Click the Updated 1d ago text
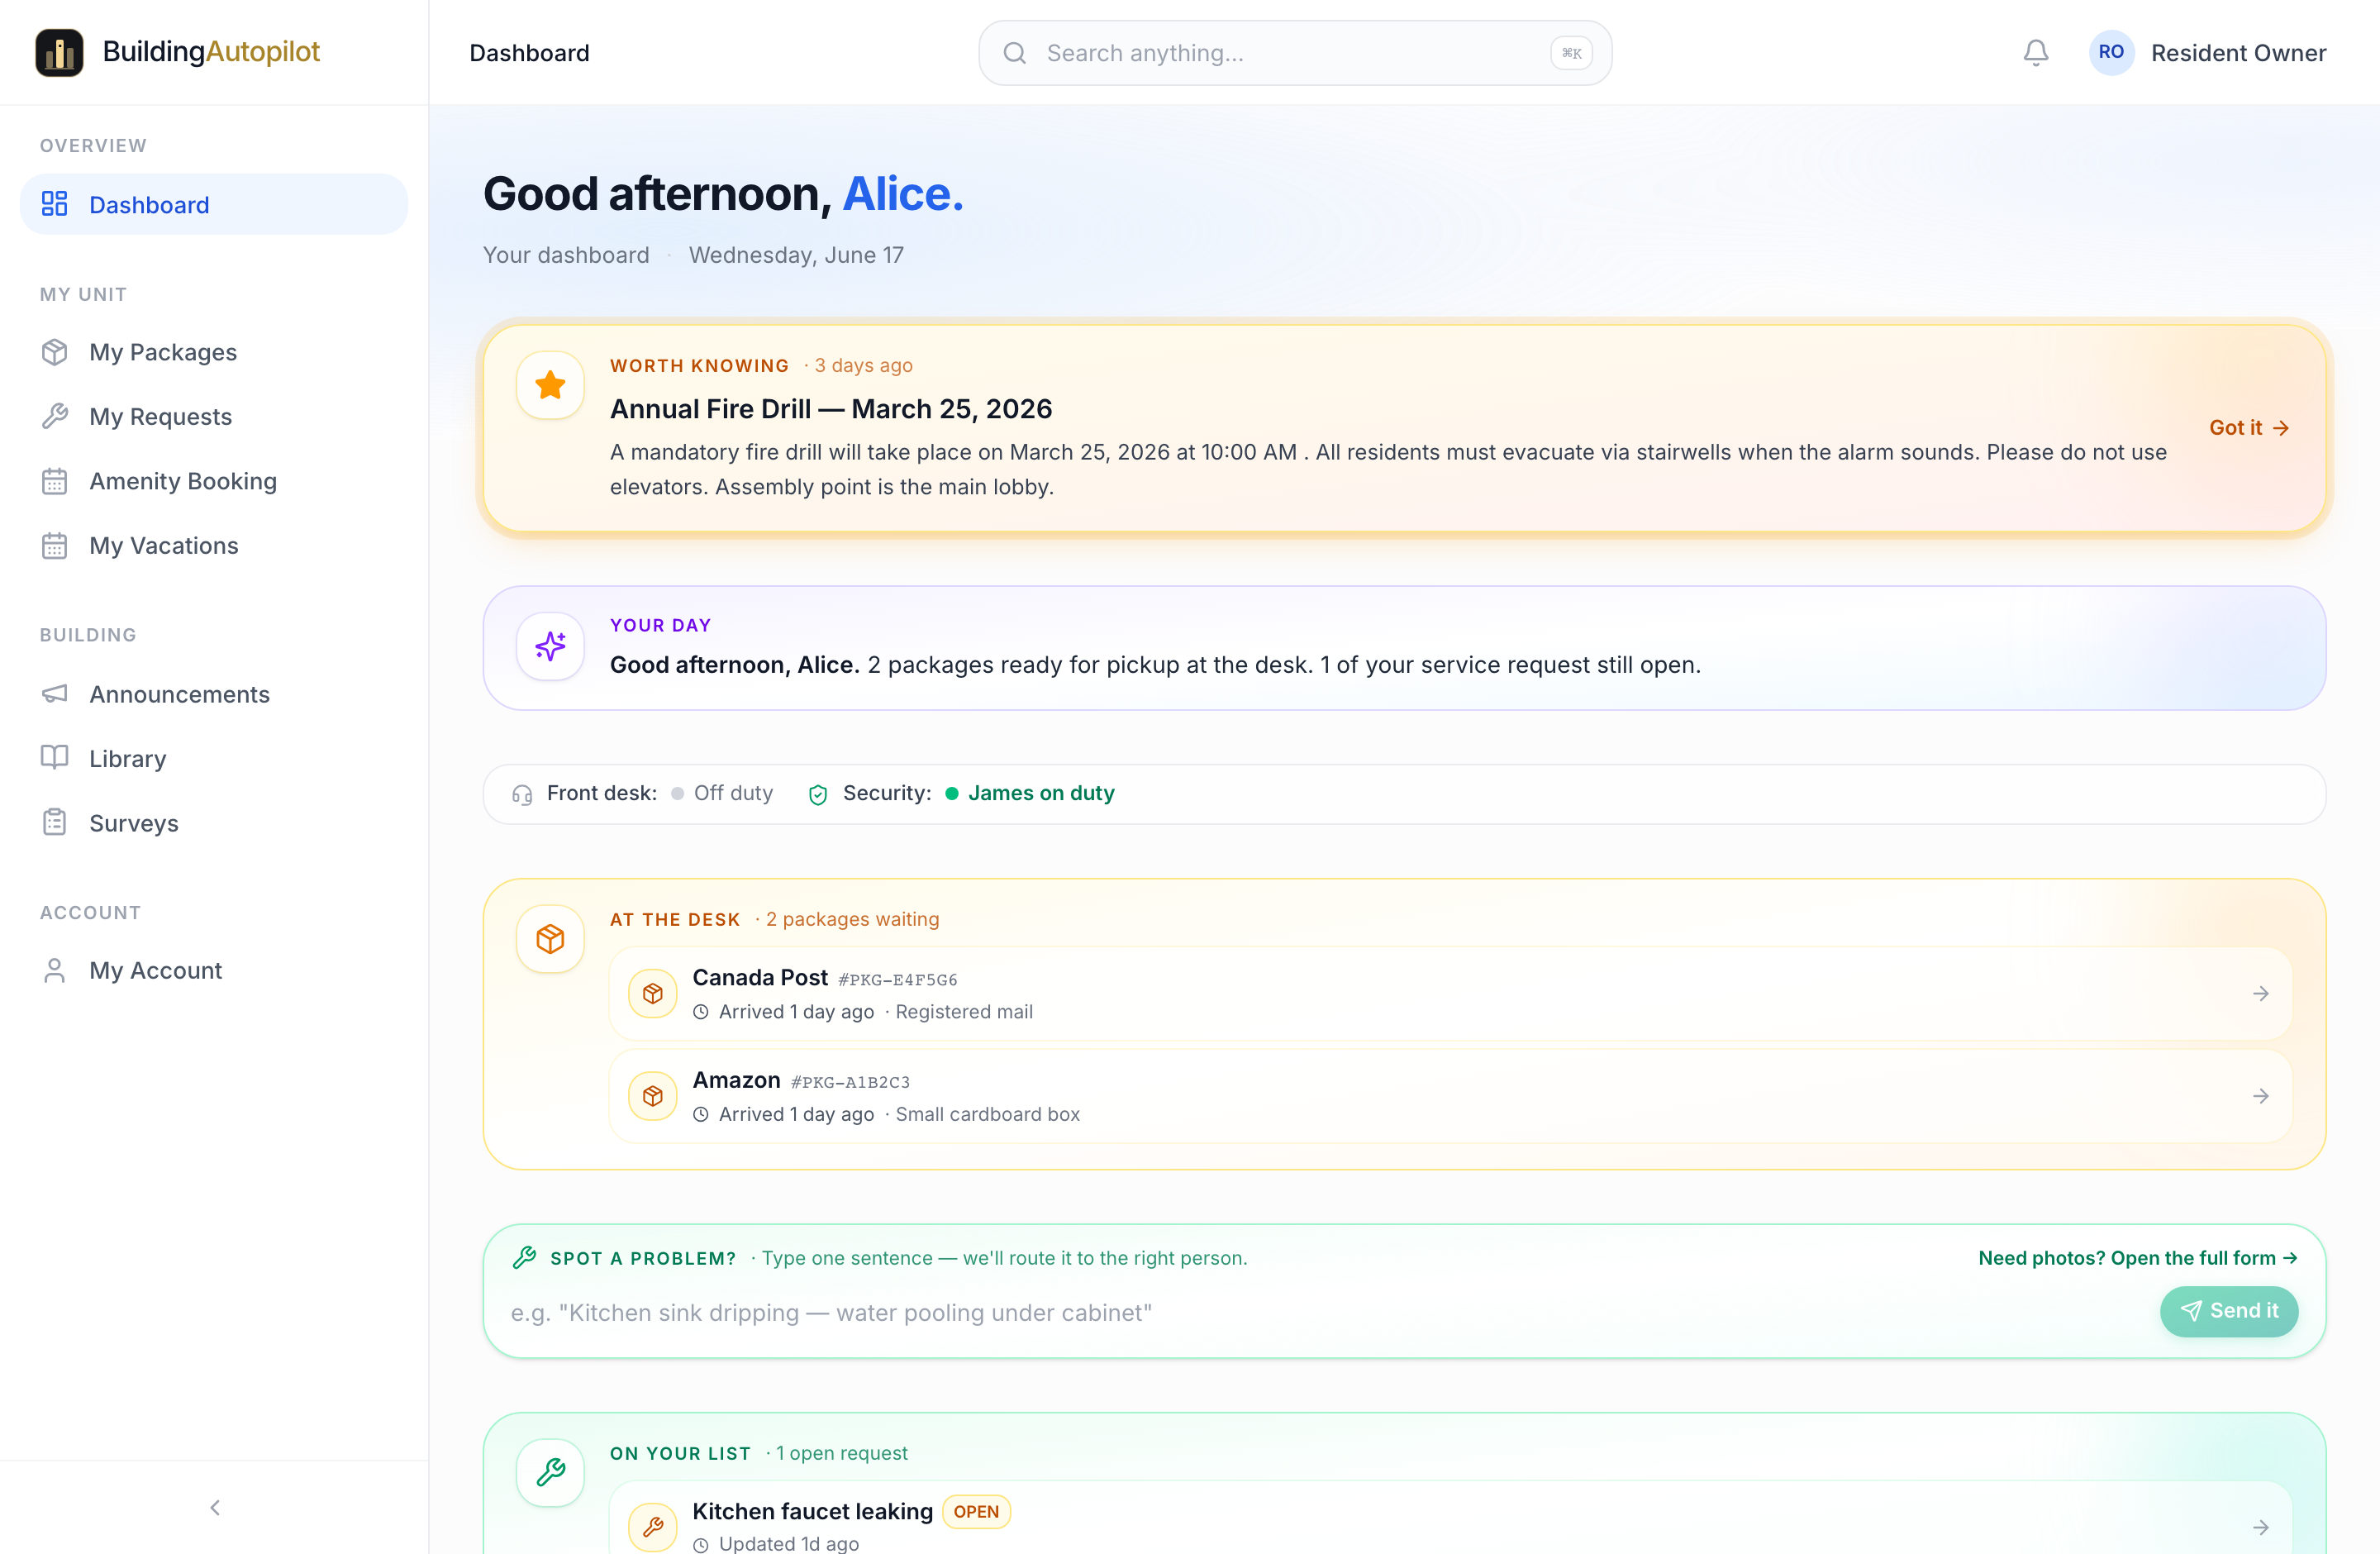Viewport: 2380px width, 1554px height. 789,1543
